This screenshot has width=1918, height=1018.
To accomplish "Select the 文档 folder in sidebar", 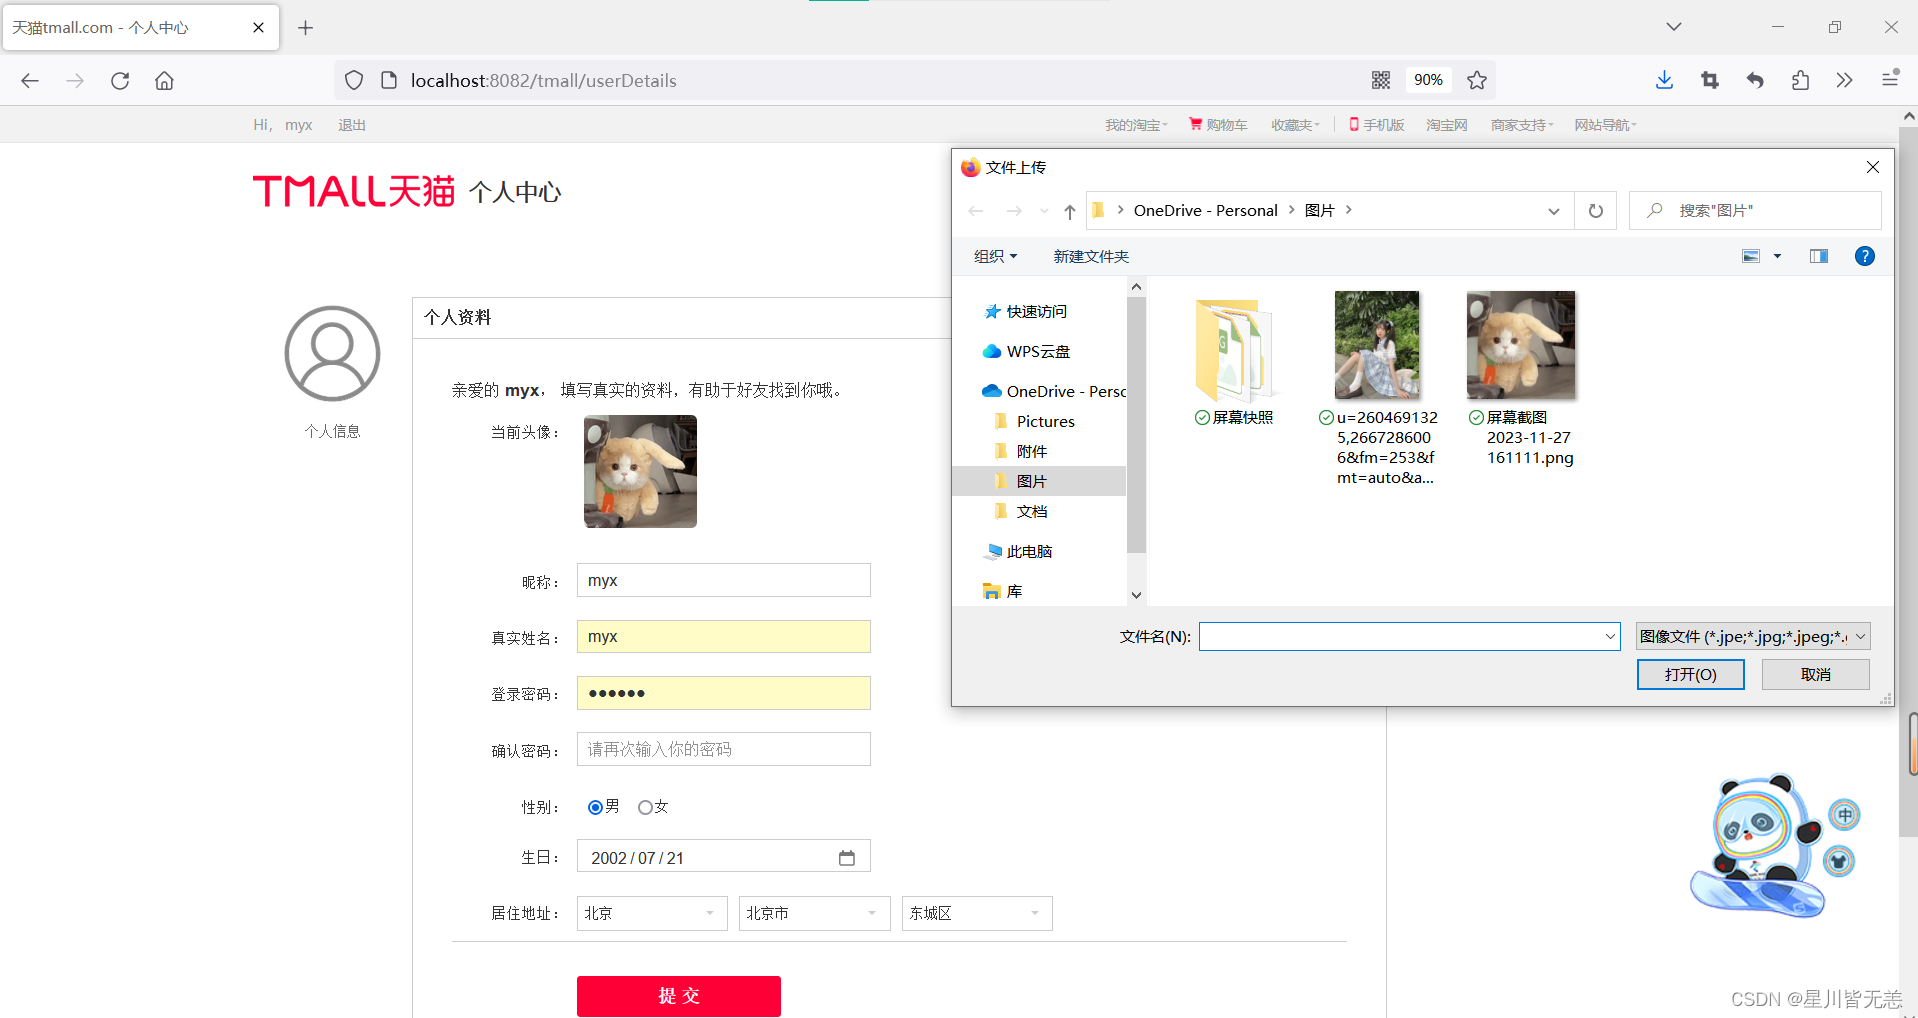I will (1022, 511).
